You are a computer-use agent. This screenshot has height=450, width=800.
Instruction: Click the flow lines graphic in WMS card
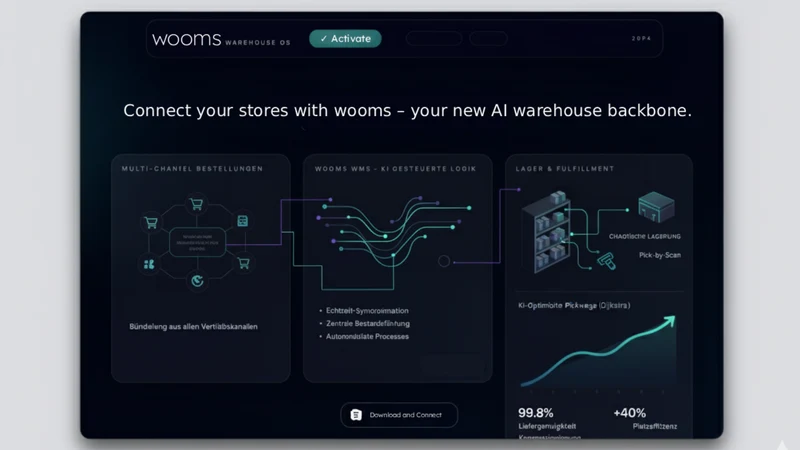click(x=394, y=232)
